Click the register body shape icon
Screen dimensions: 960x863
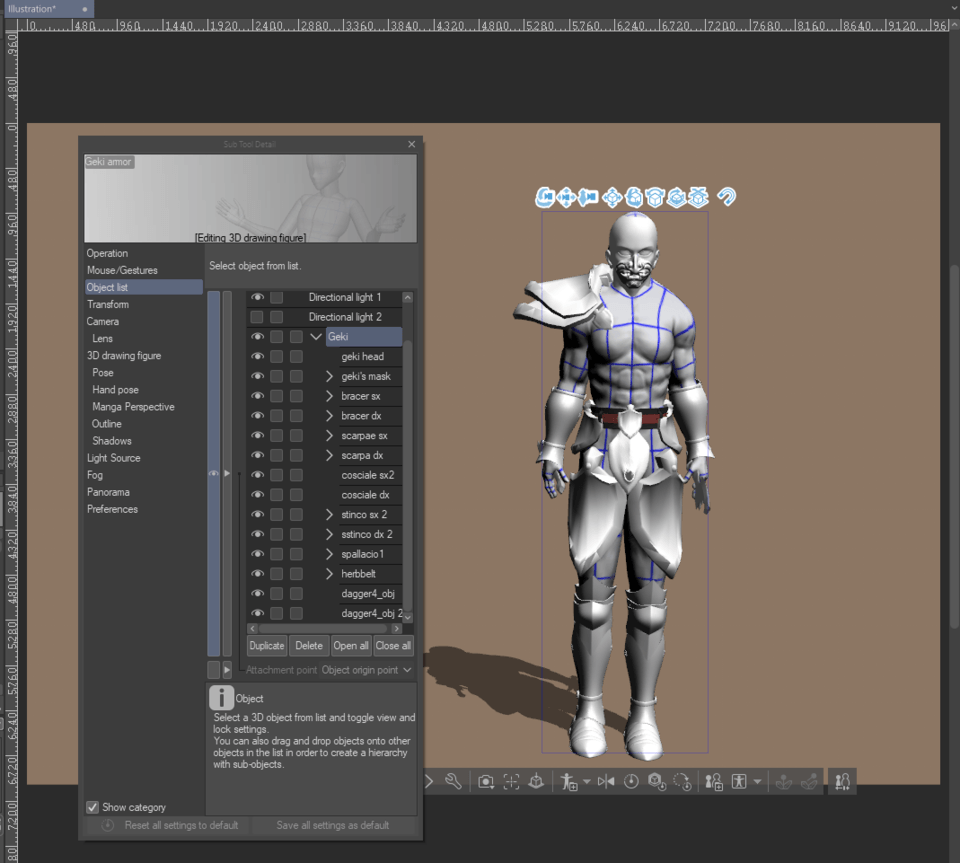point(714,782)
